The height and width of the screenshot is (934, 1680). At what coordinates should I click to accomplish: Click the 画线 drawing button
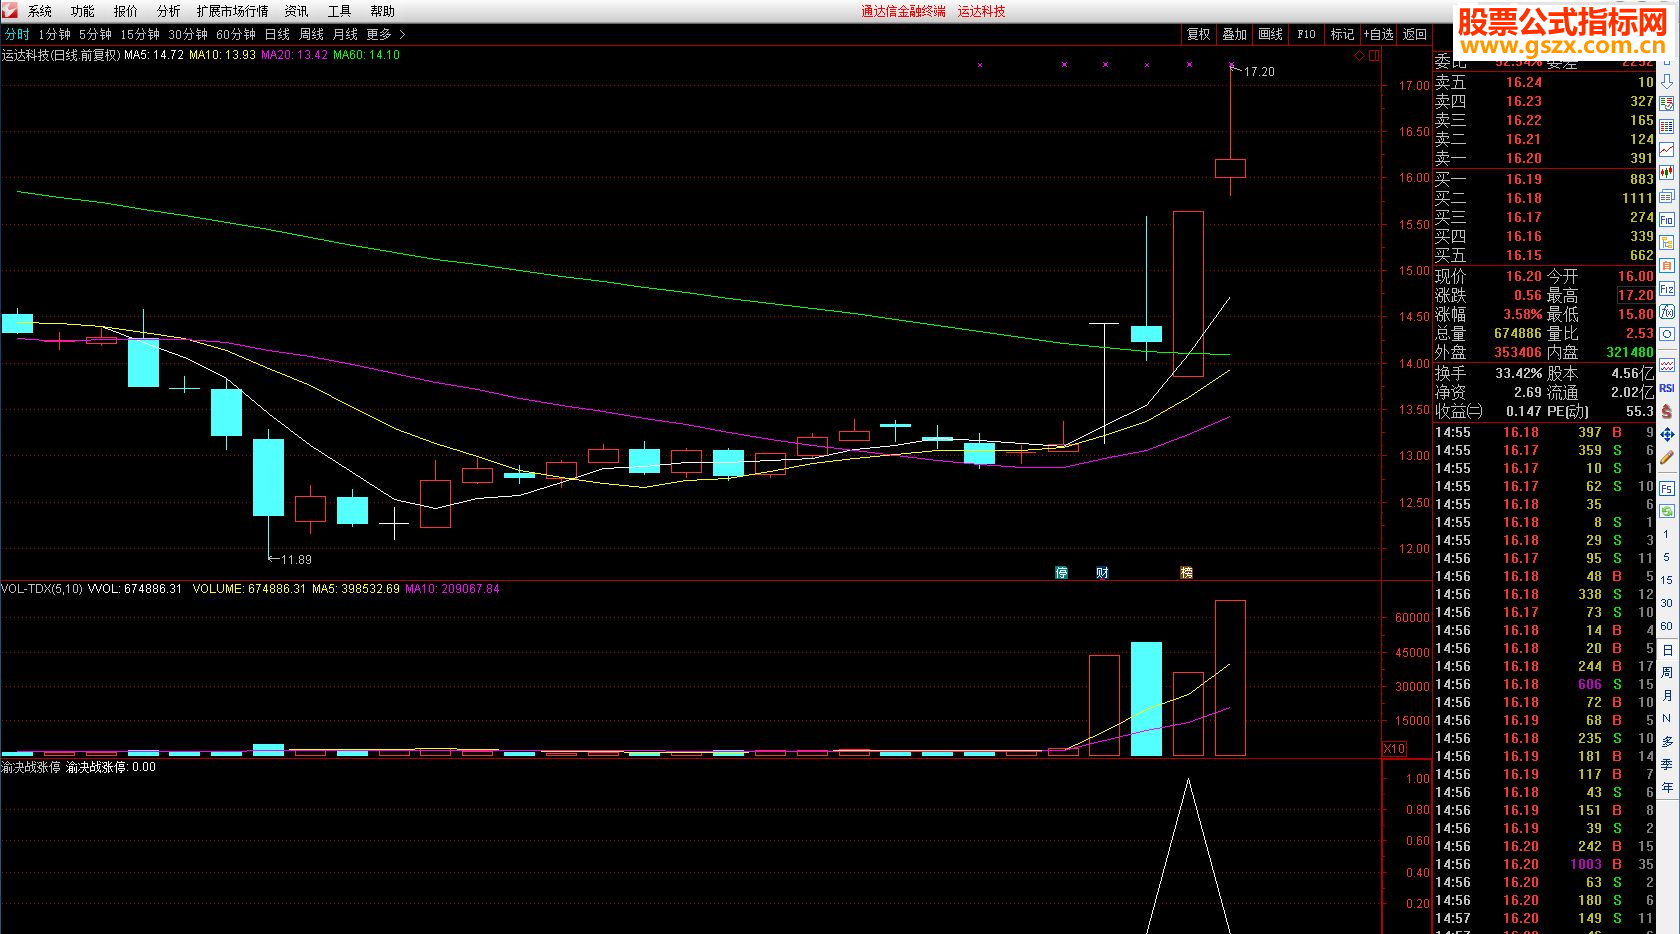(1270, 34)
